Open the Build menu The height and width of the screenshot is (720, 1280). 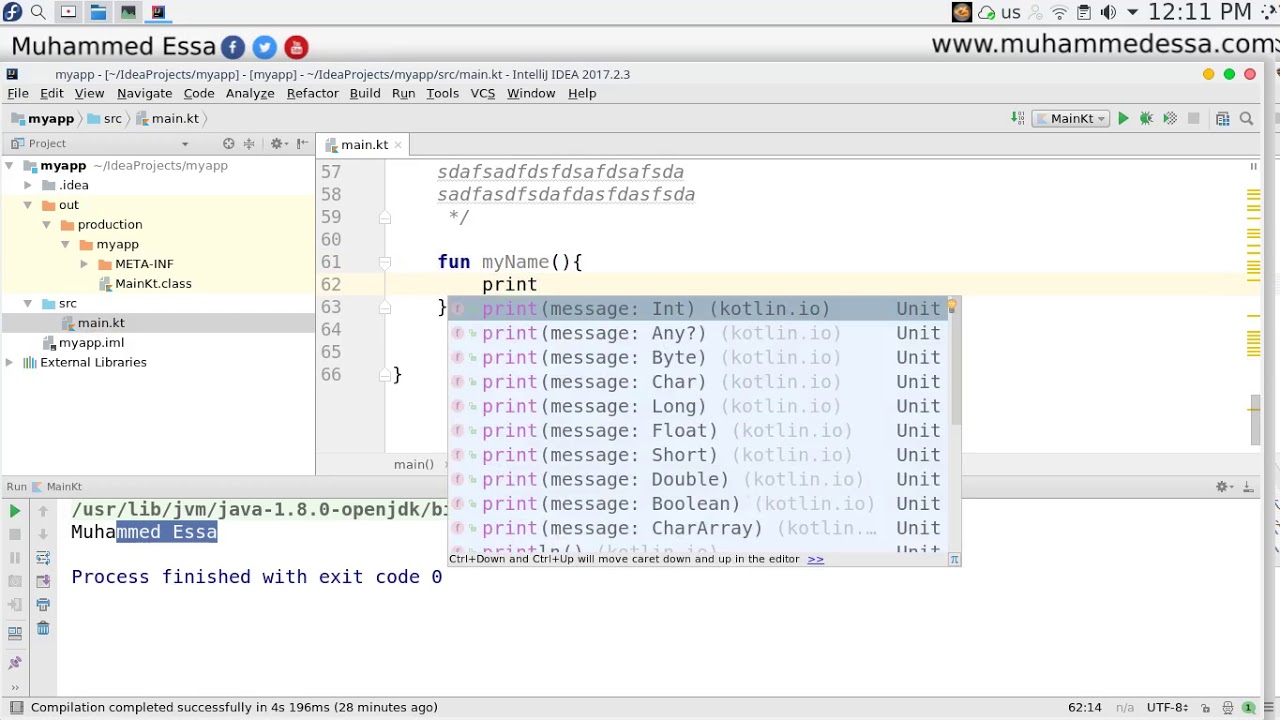[365, 93]
